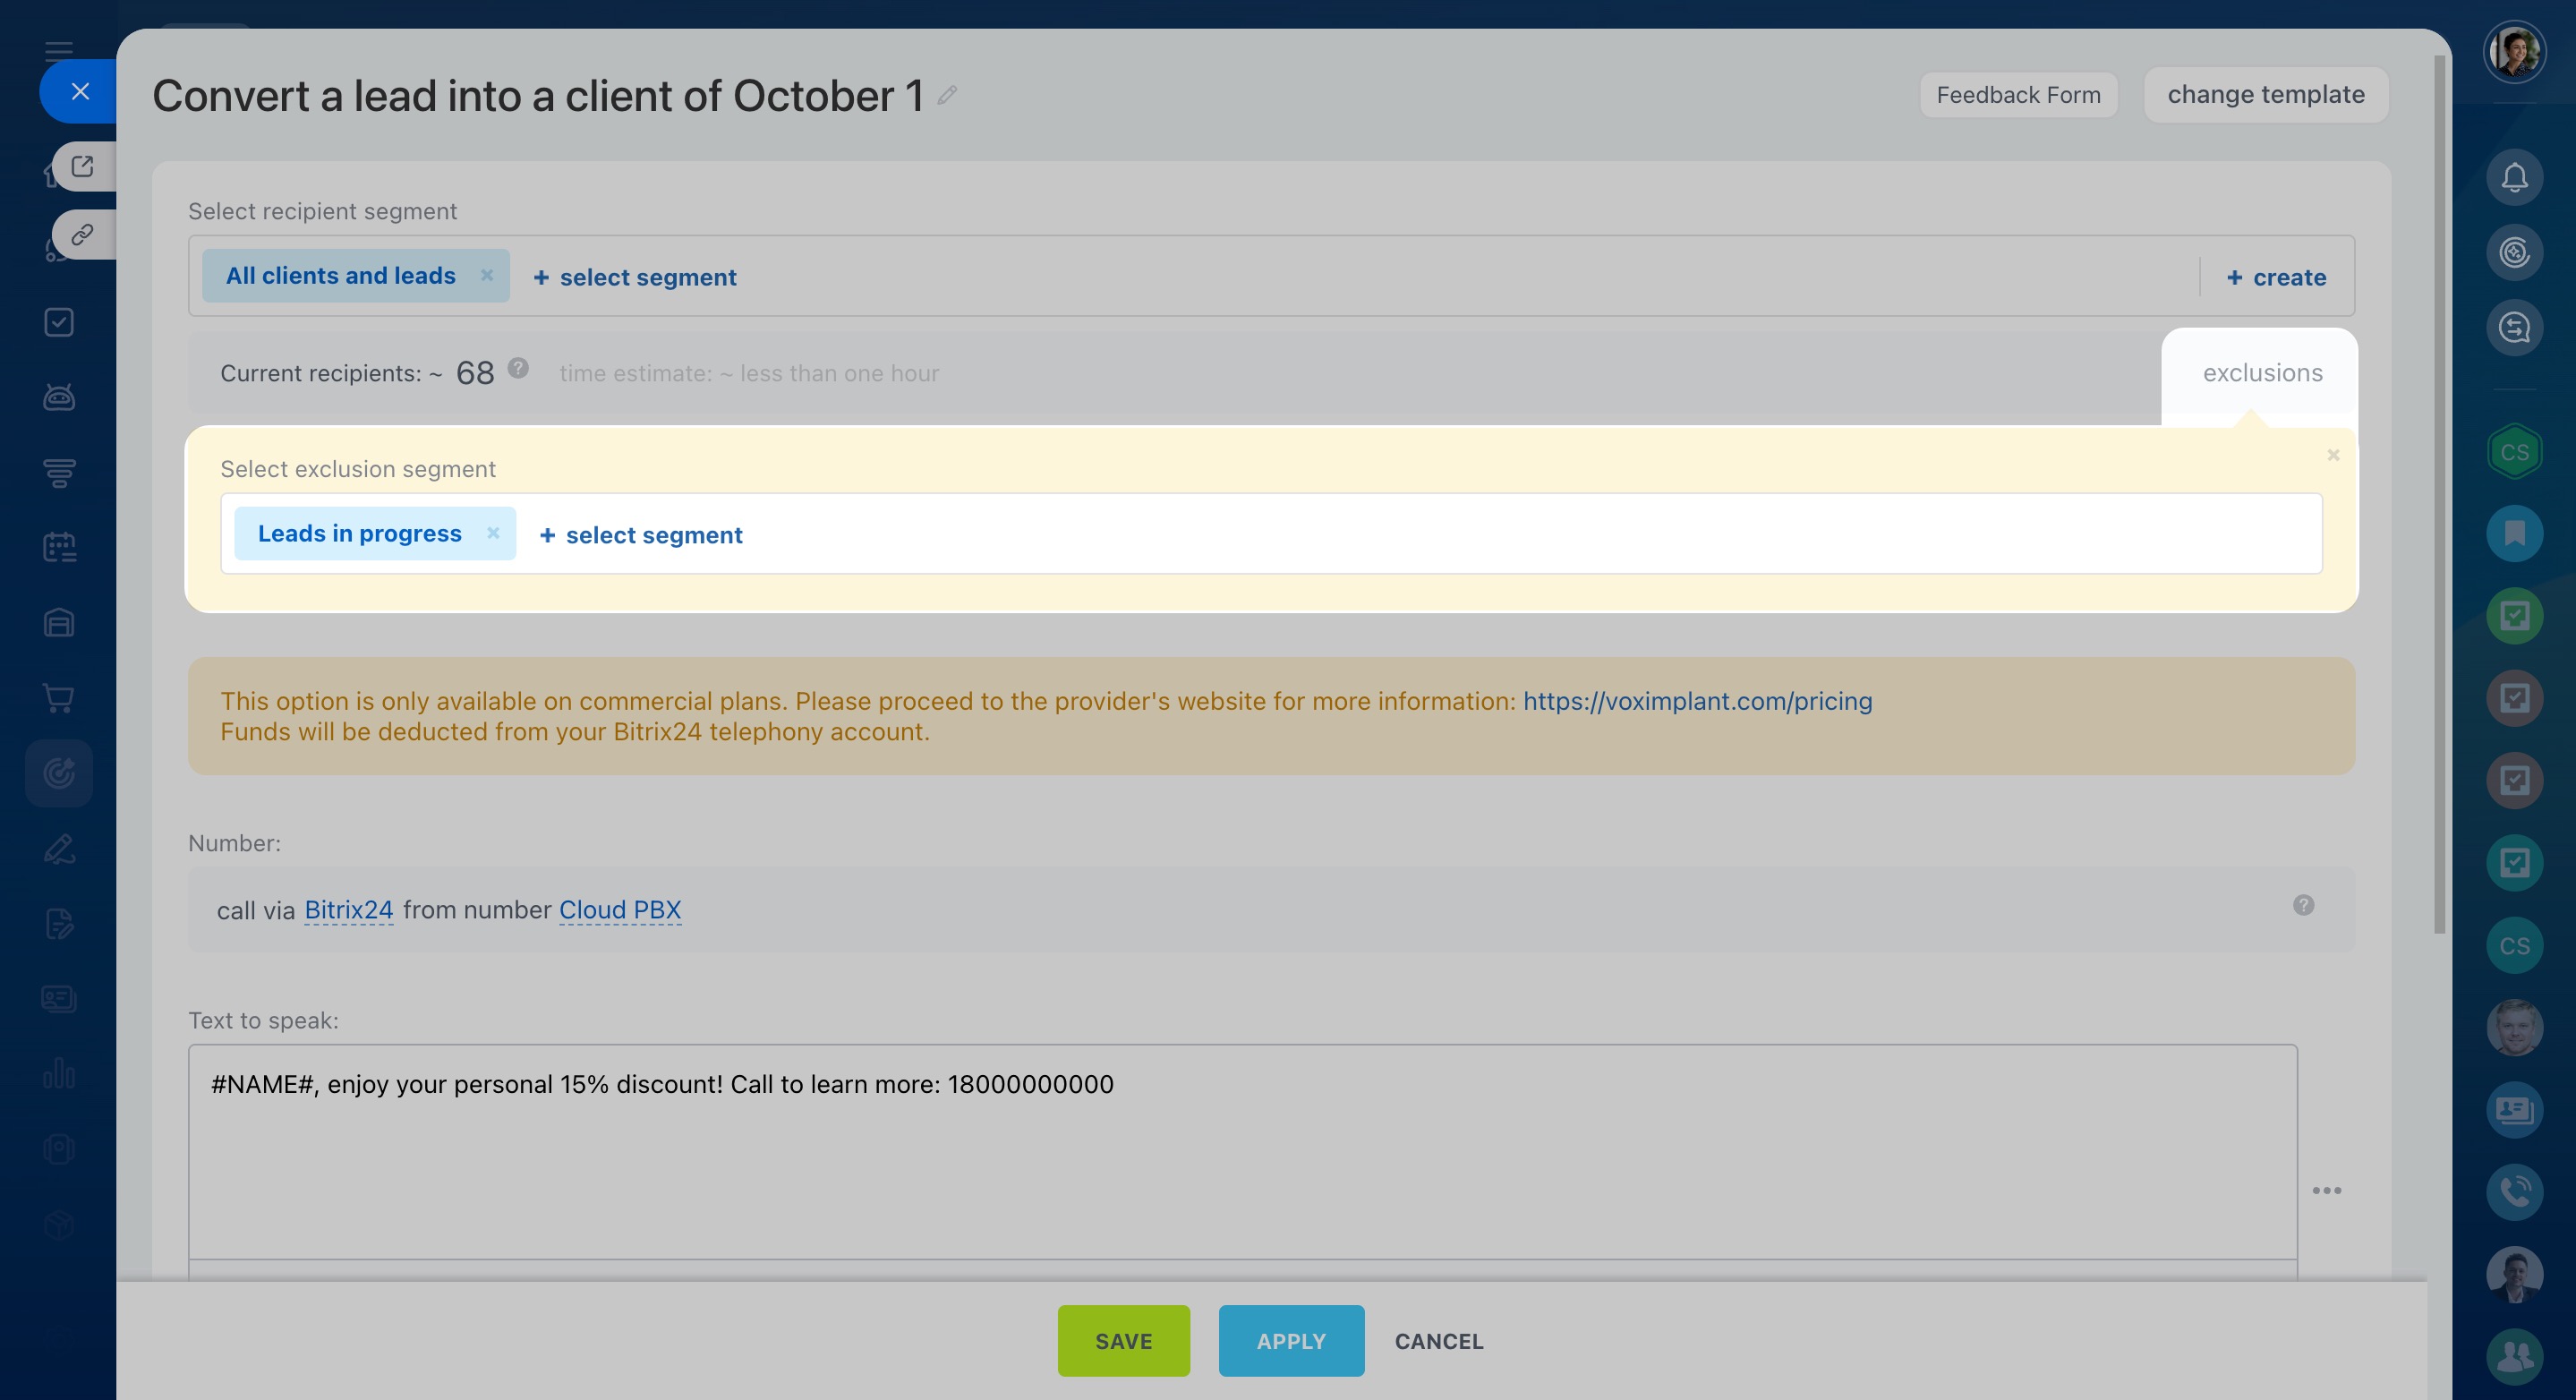
Task: Close the yellow exclusion segment panel
Action: (2333, 455)
